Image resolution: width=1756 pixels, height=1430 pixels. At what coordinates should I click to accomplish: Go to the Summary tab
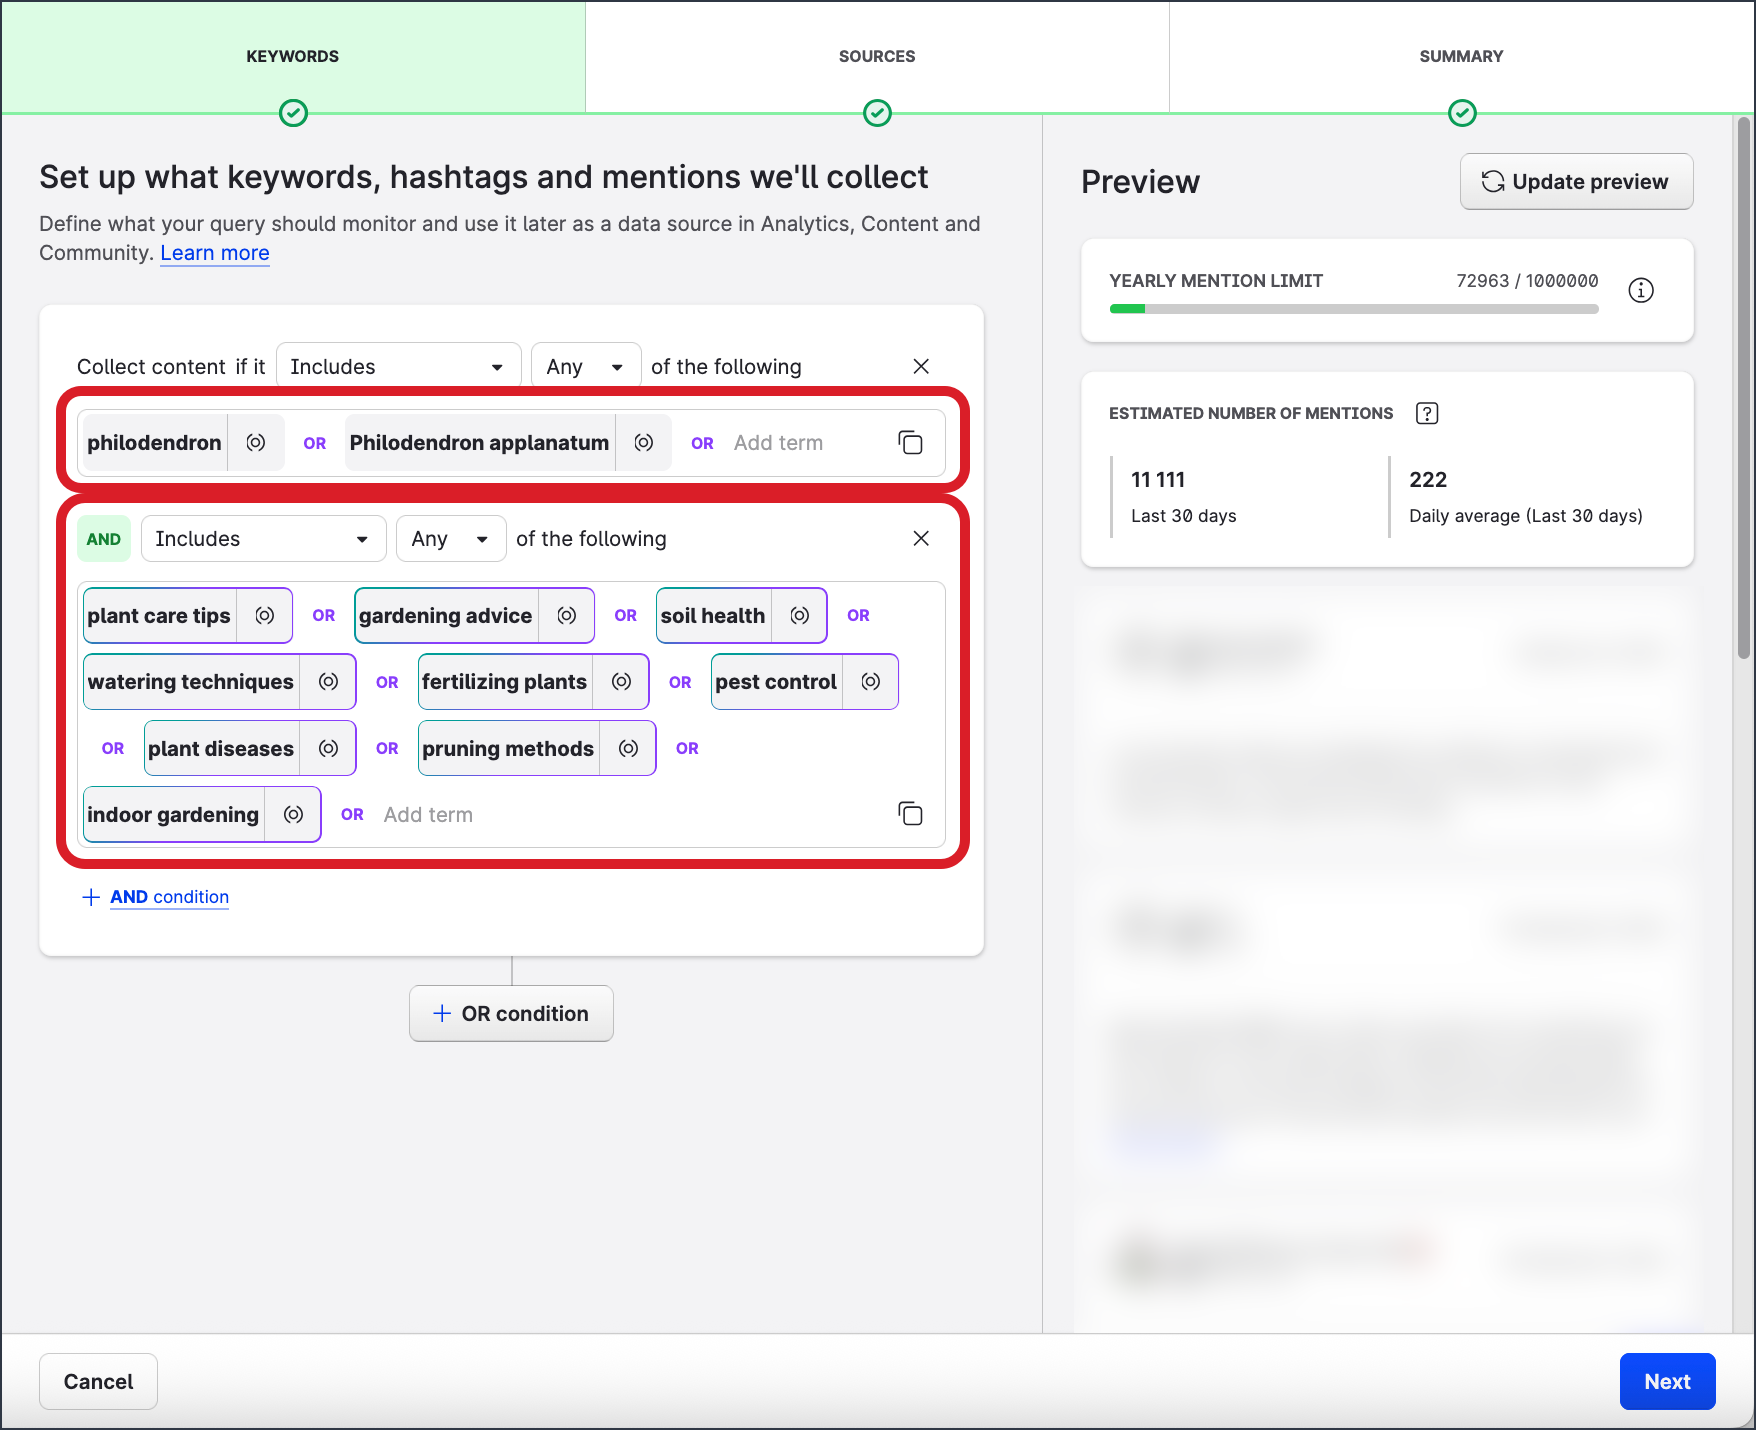(x=1461, y=57)
